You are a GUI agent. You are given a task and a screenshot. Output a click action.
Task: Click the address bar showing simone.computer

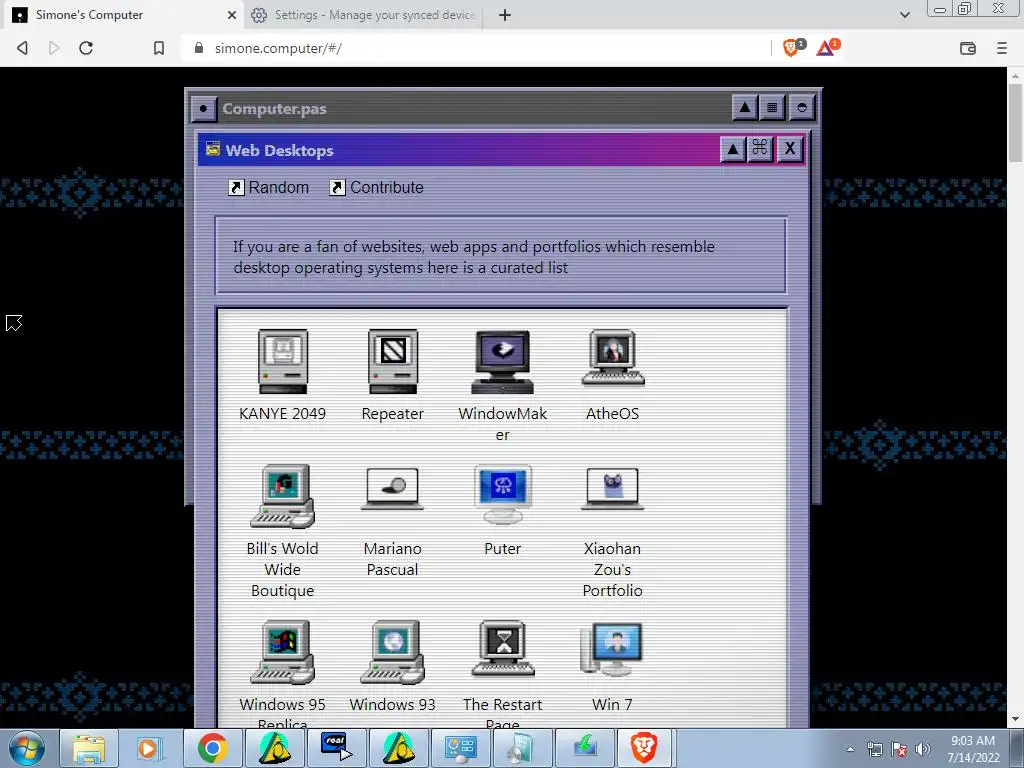point(477,48)
